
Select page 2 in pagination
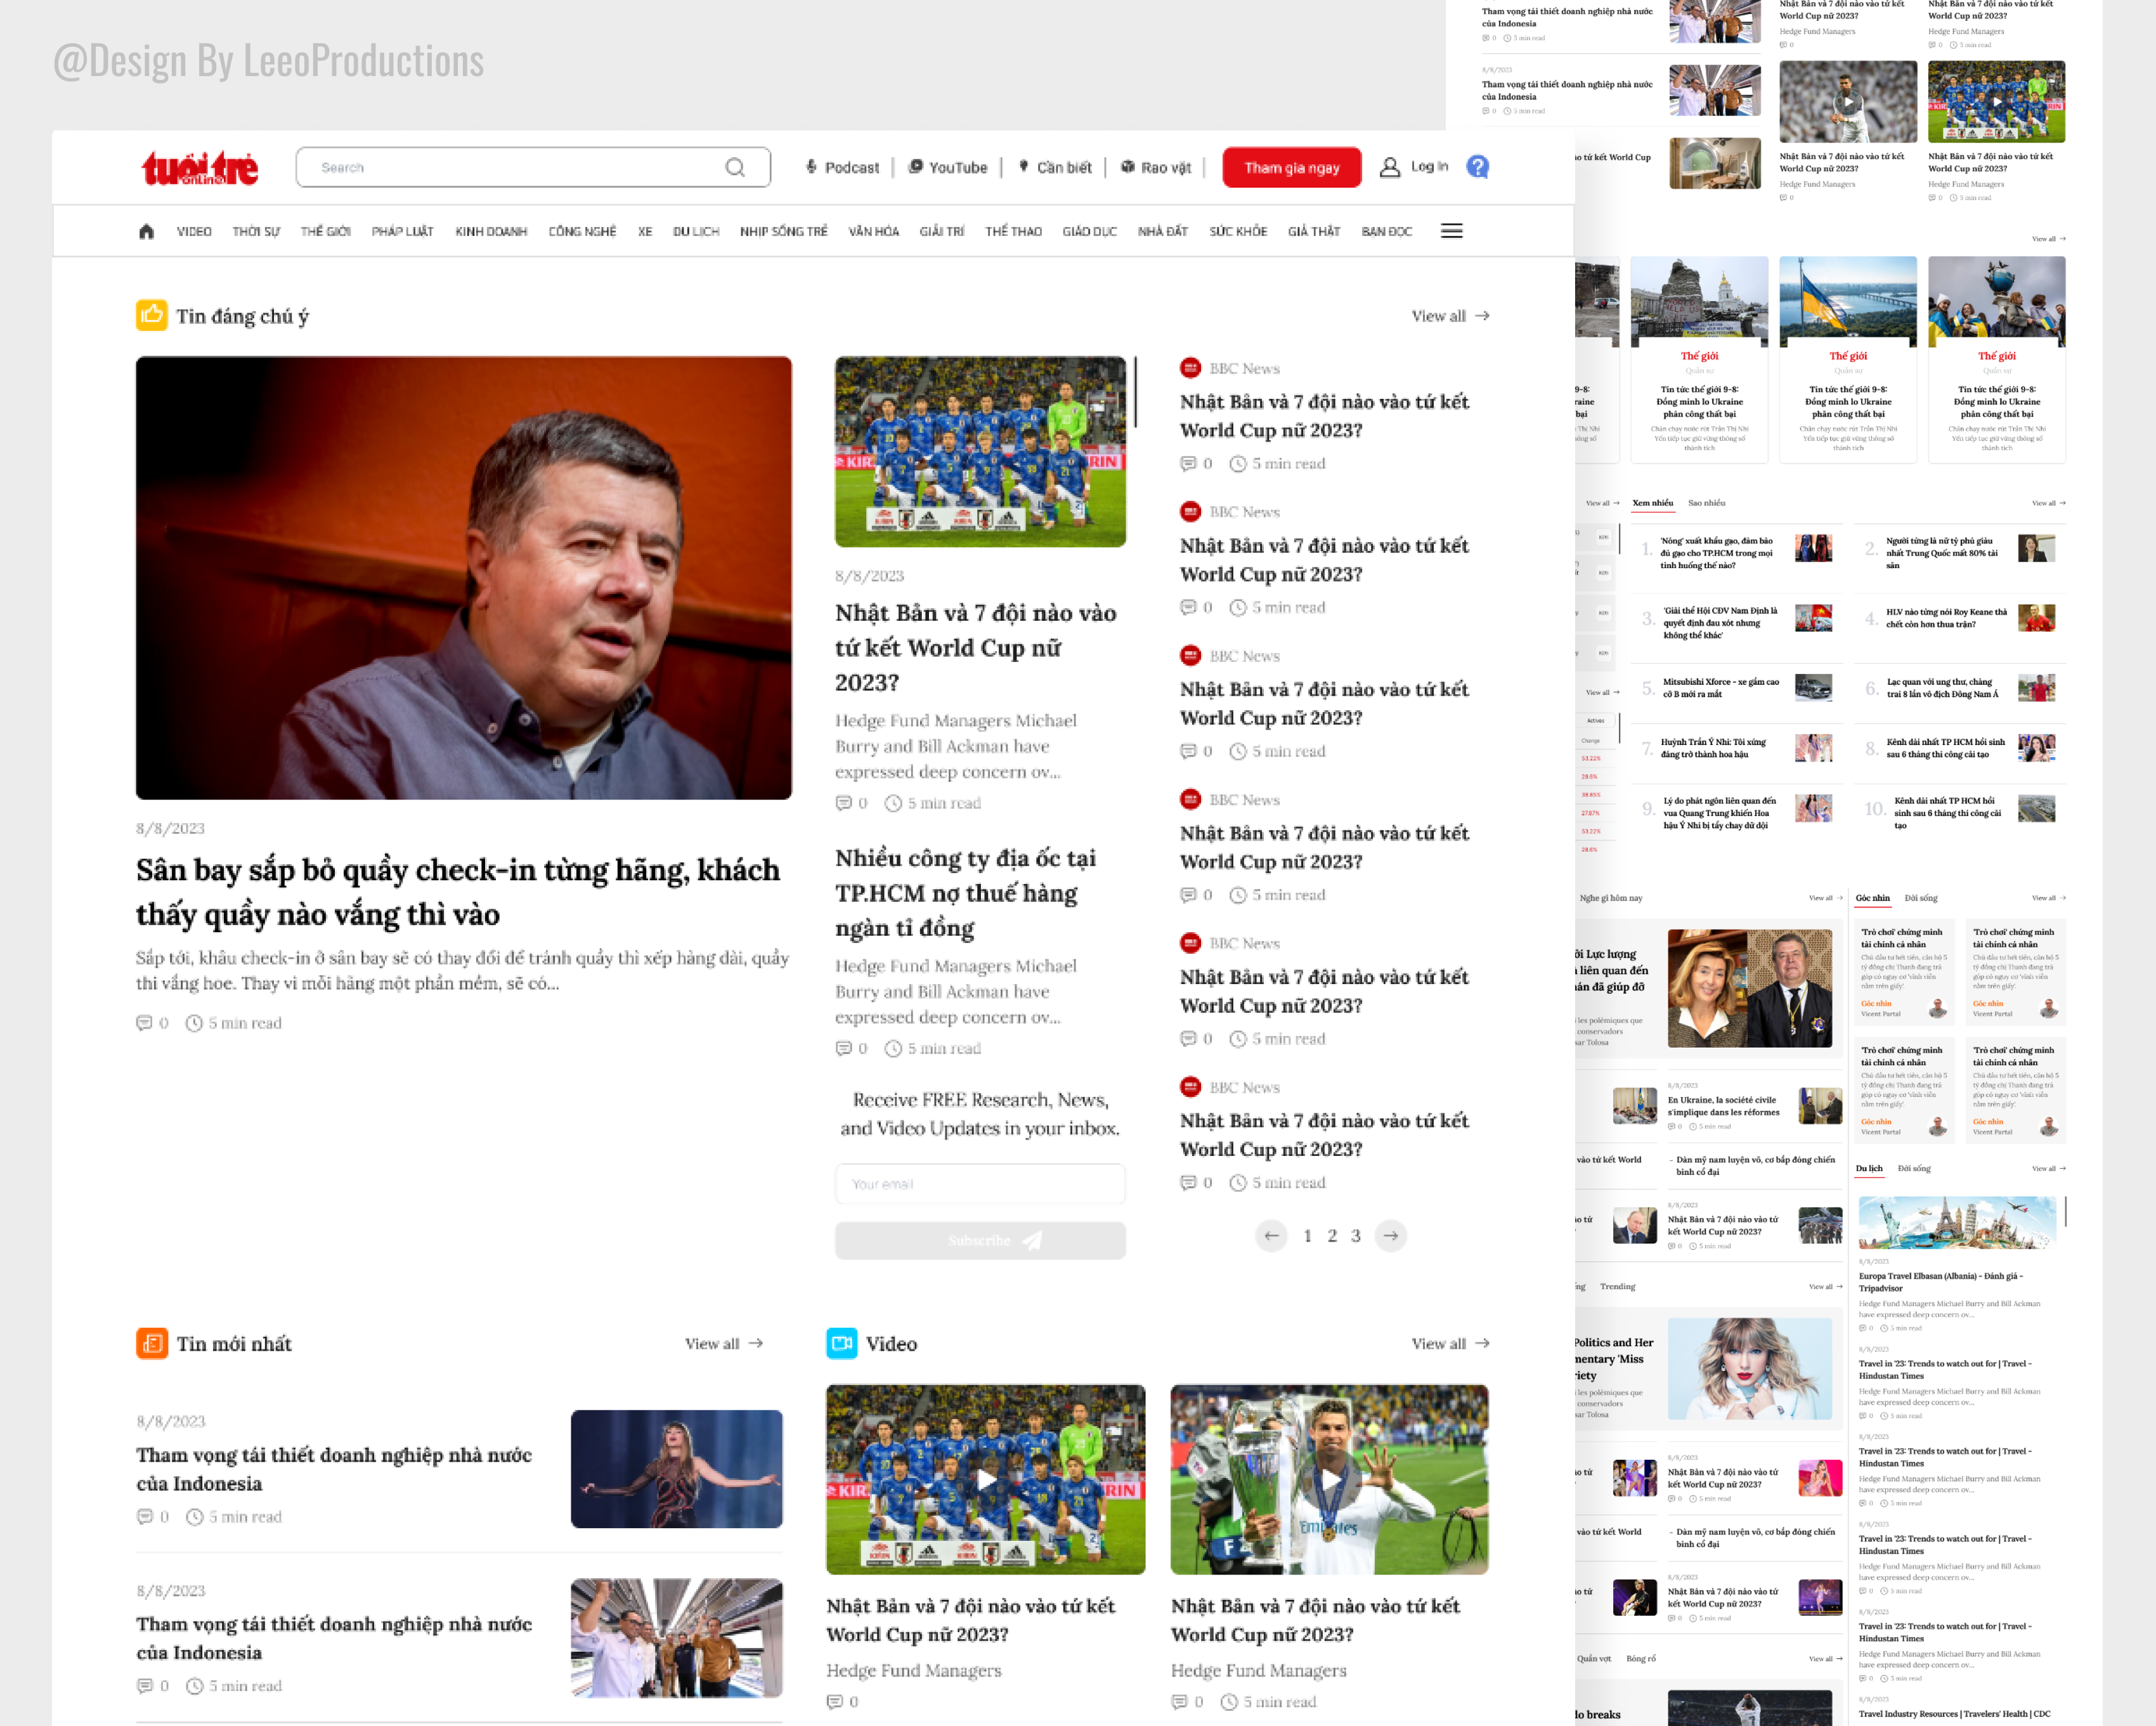click(1332, 1236)
